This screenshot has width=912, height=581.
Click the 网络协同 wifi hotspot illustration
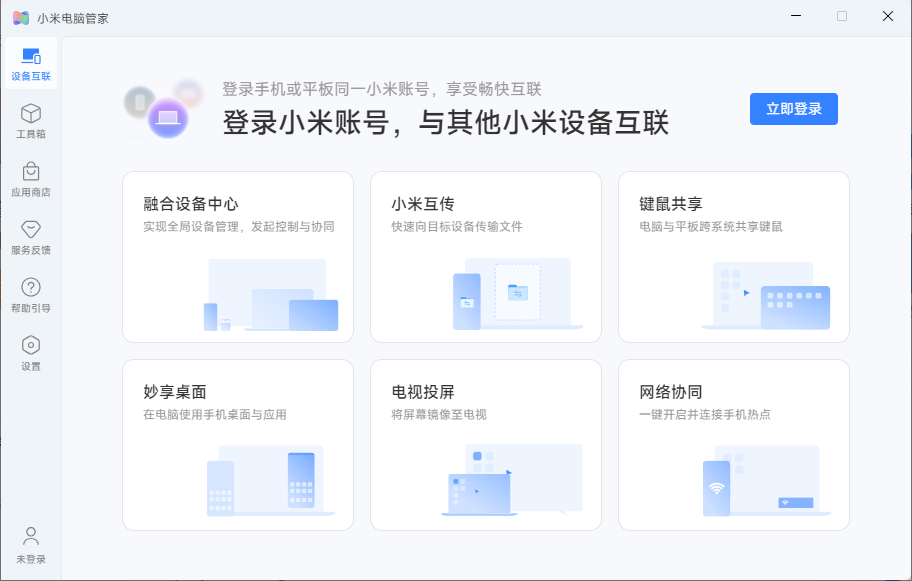pos(767,481)
